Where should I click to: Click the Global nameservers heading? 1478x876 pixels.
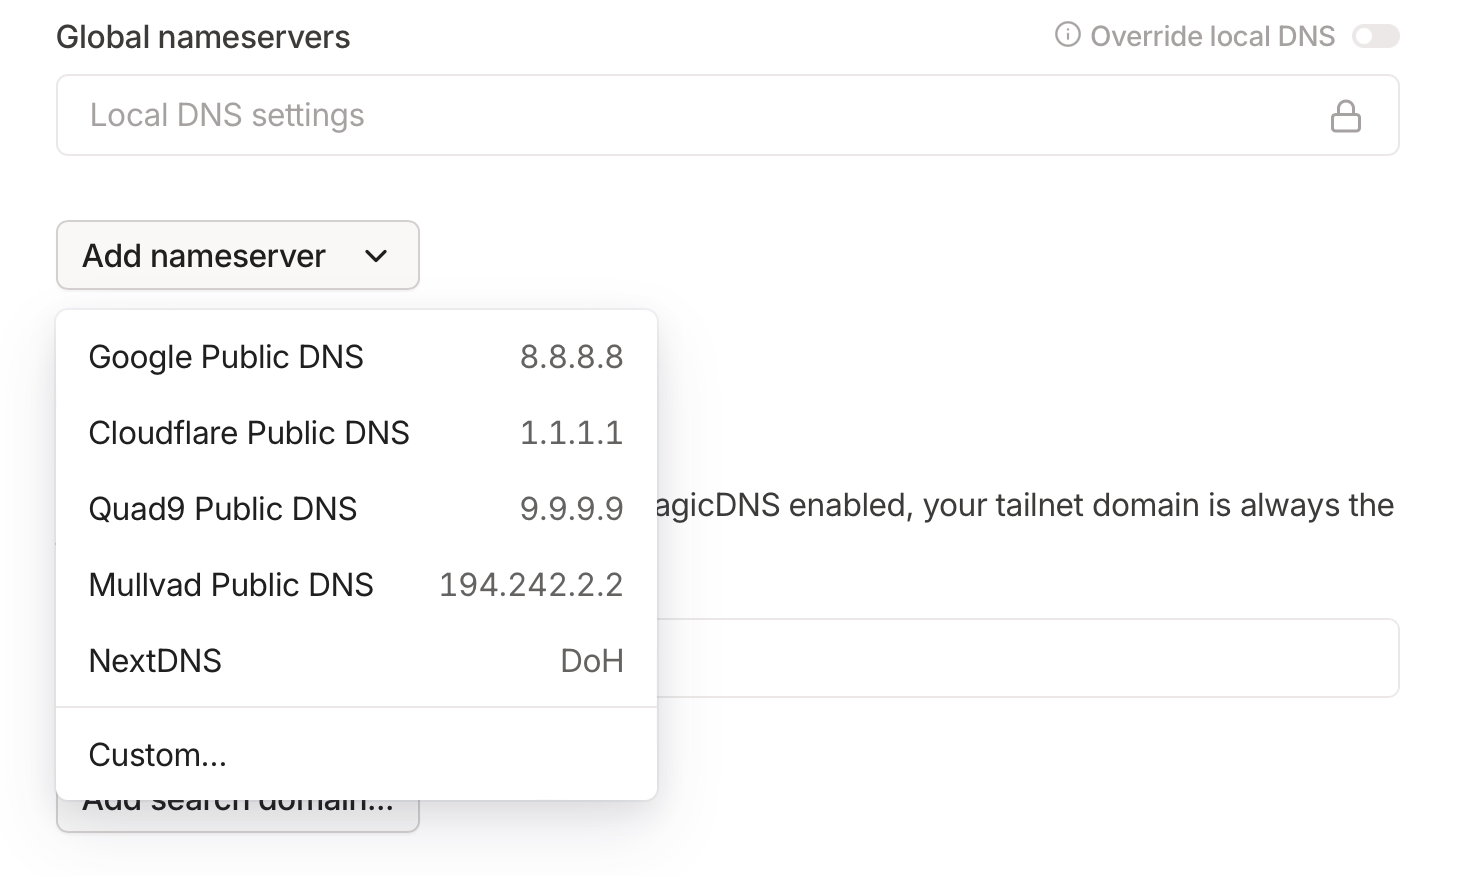coord(203,37)
